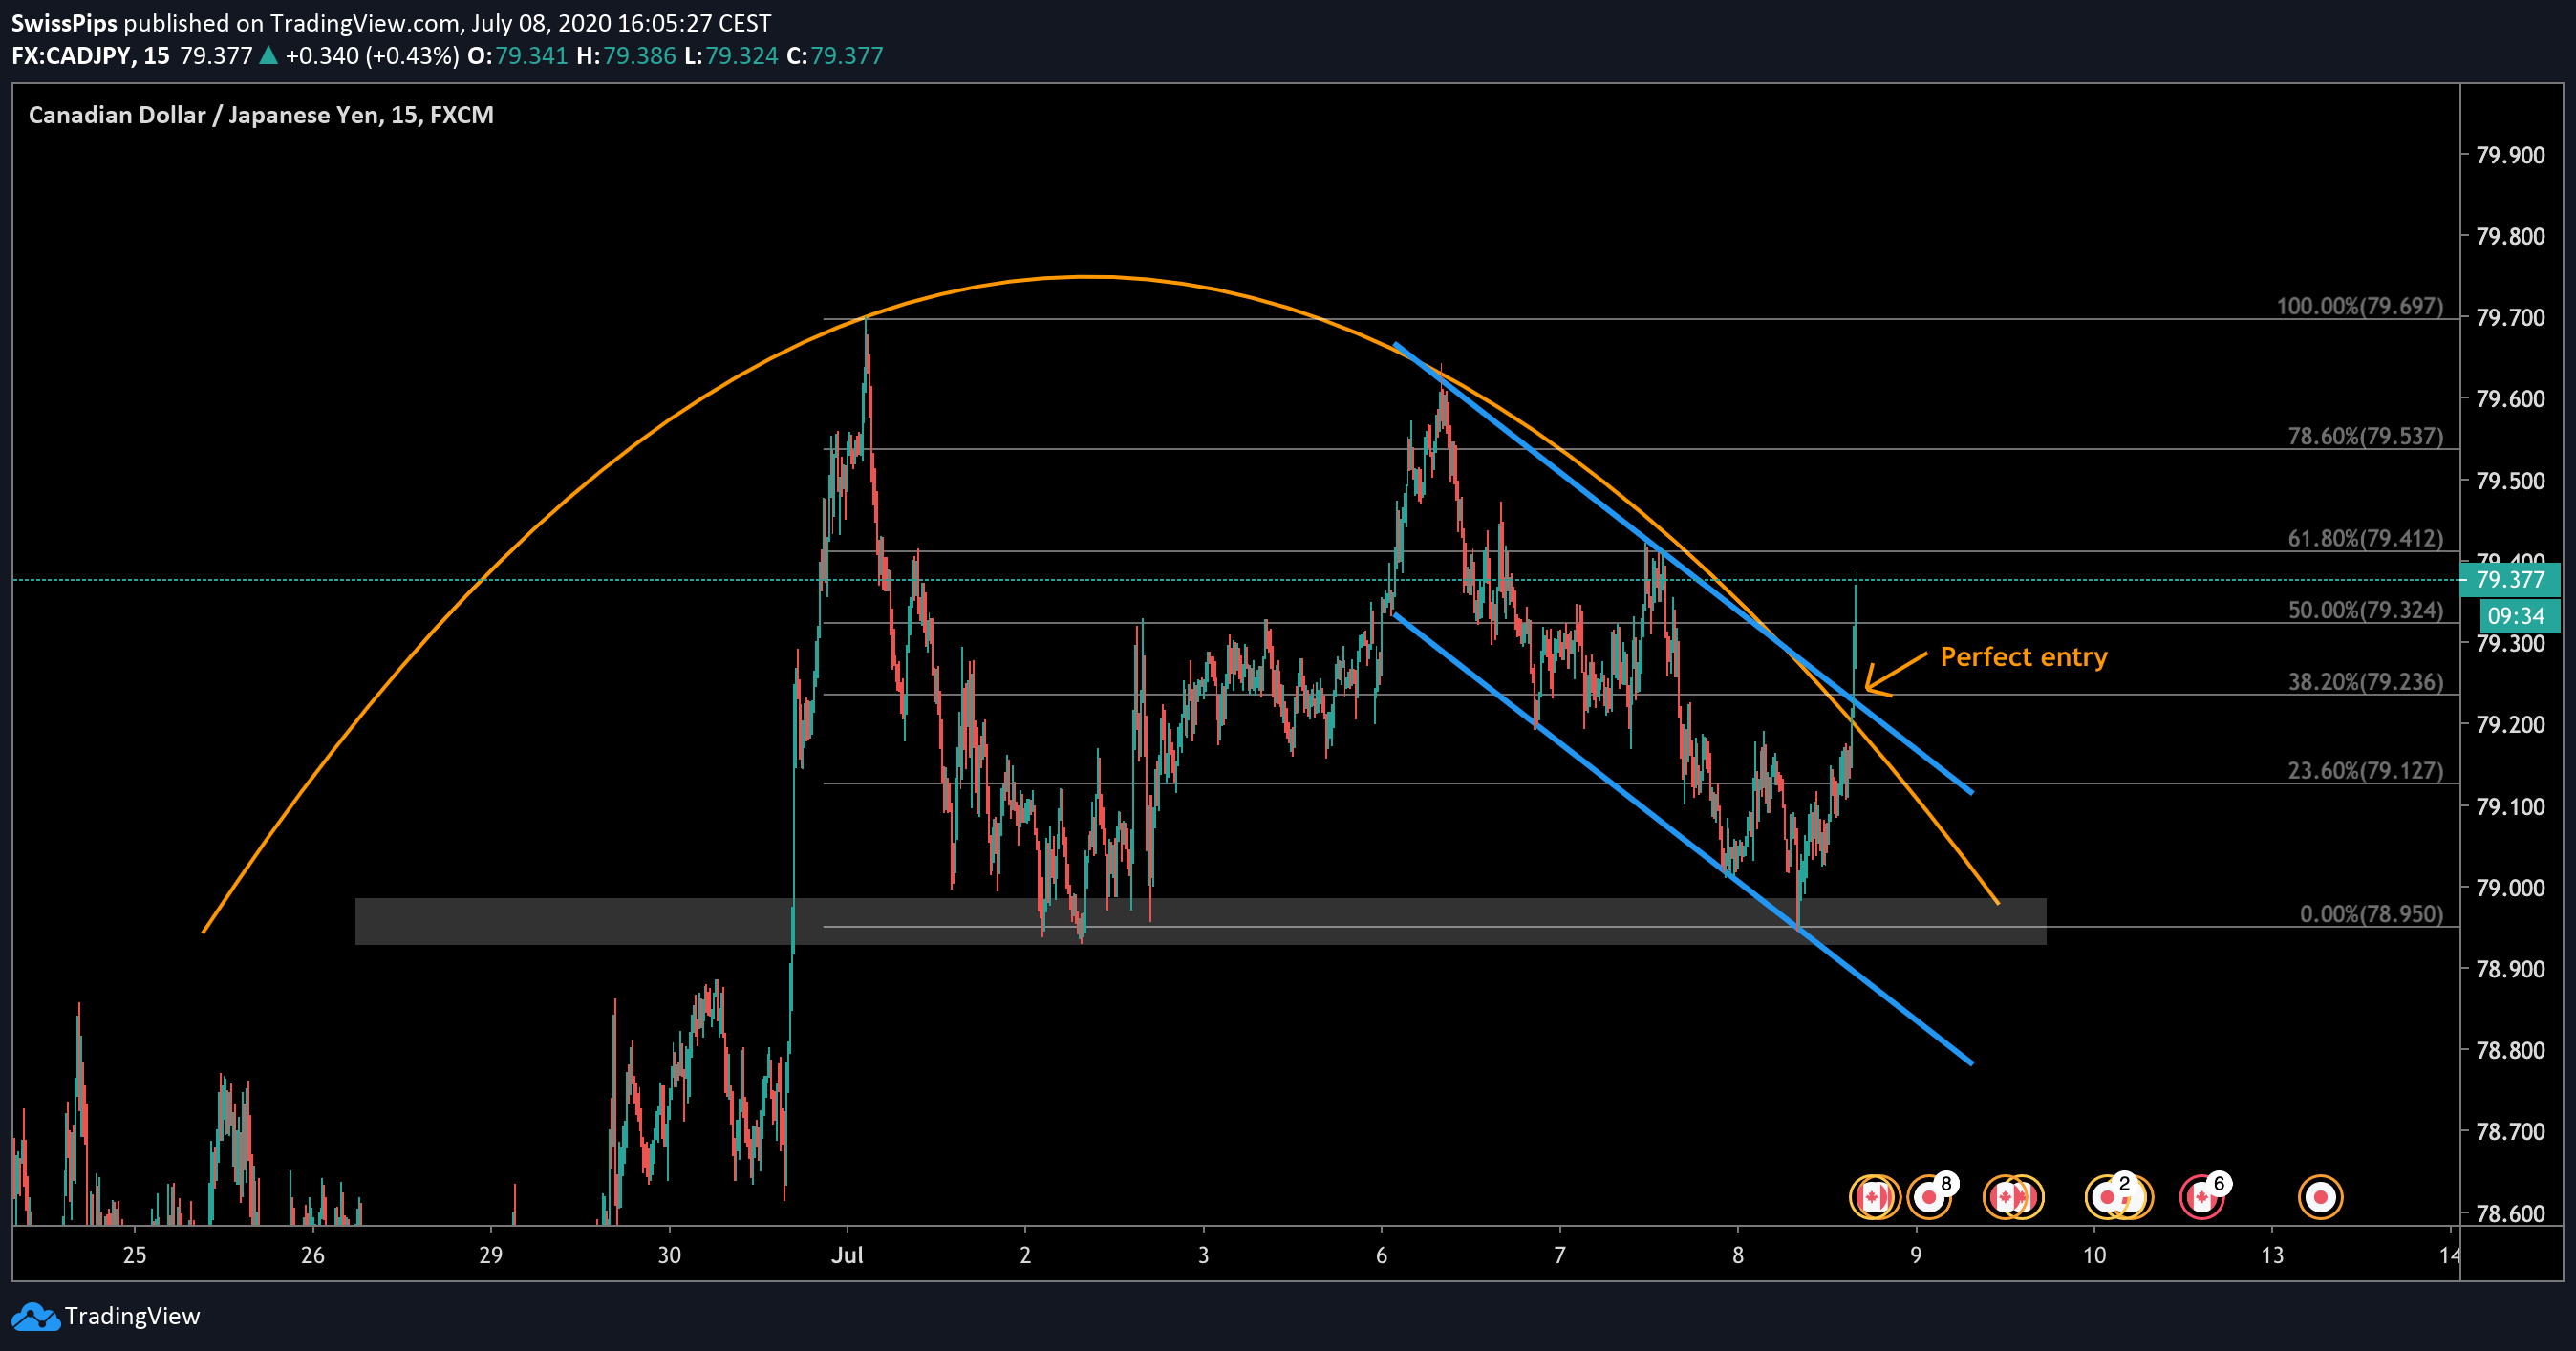This screenshot has width=2576, height=1351.
Task: Click the high value H:79.386
Action: click(626, 55)
